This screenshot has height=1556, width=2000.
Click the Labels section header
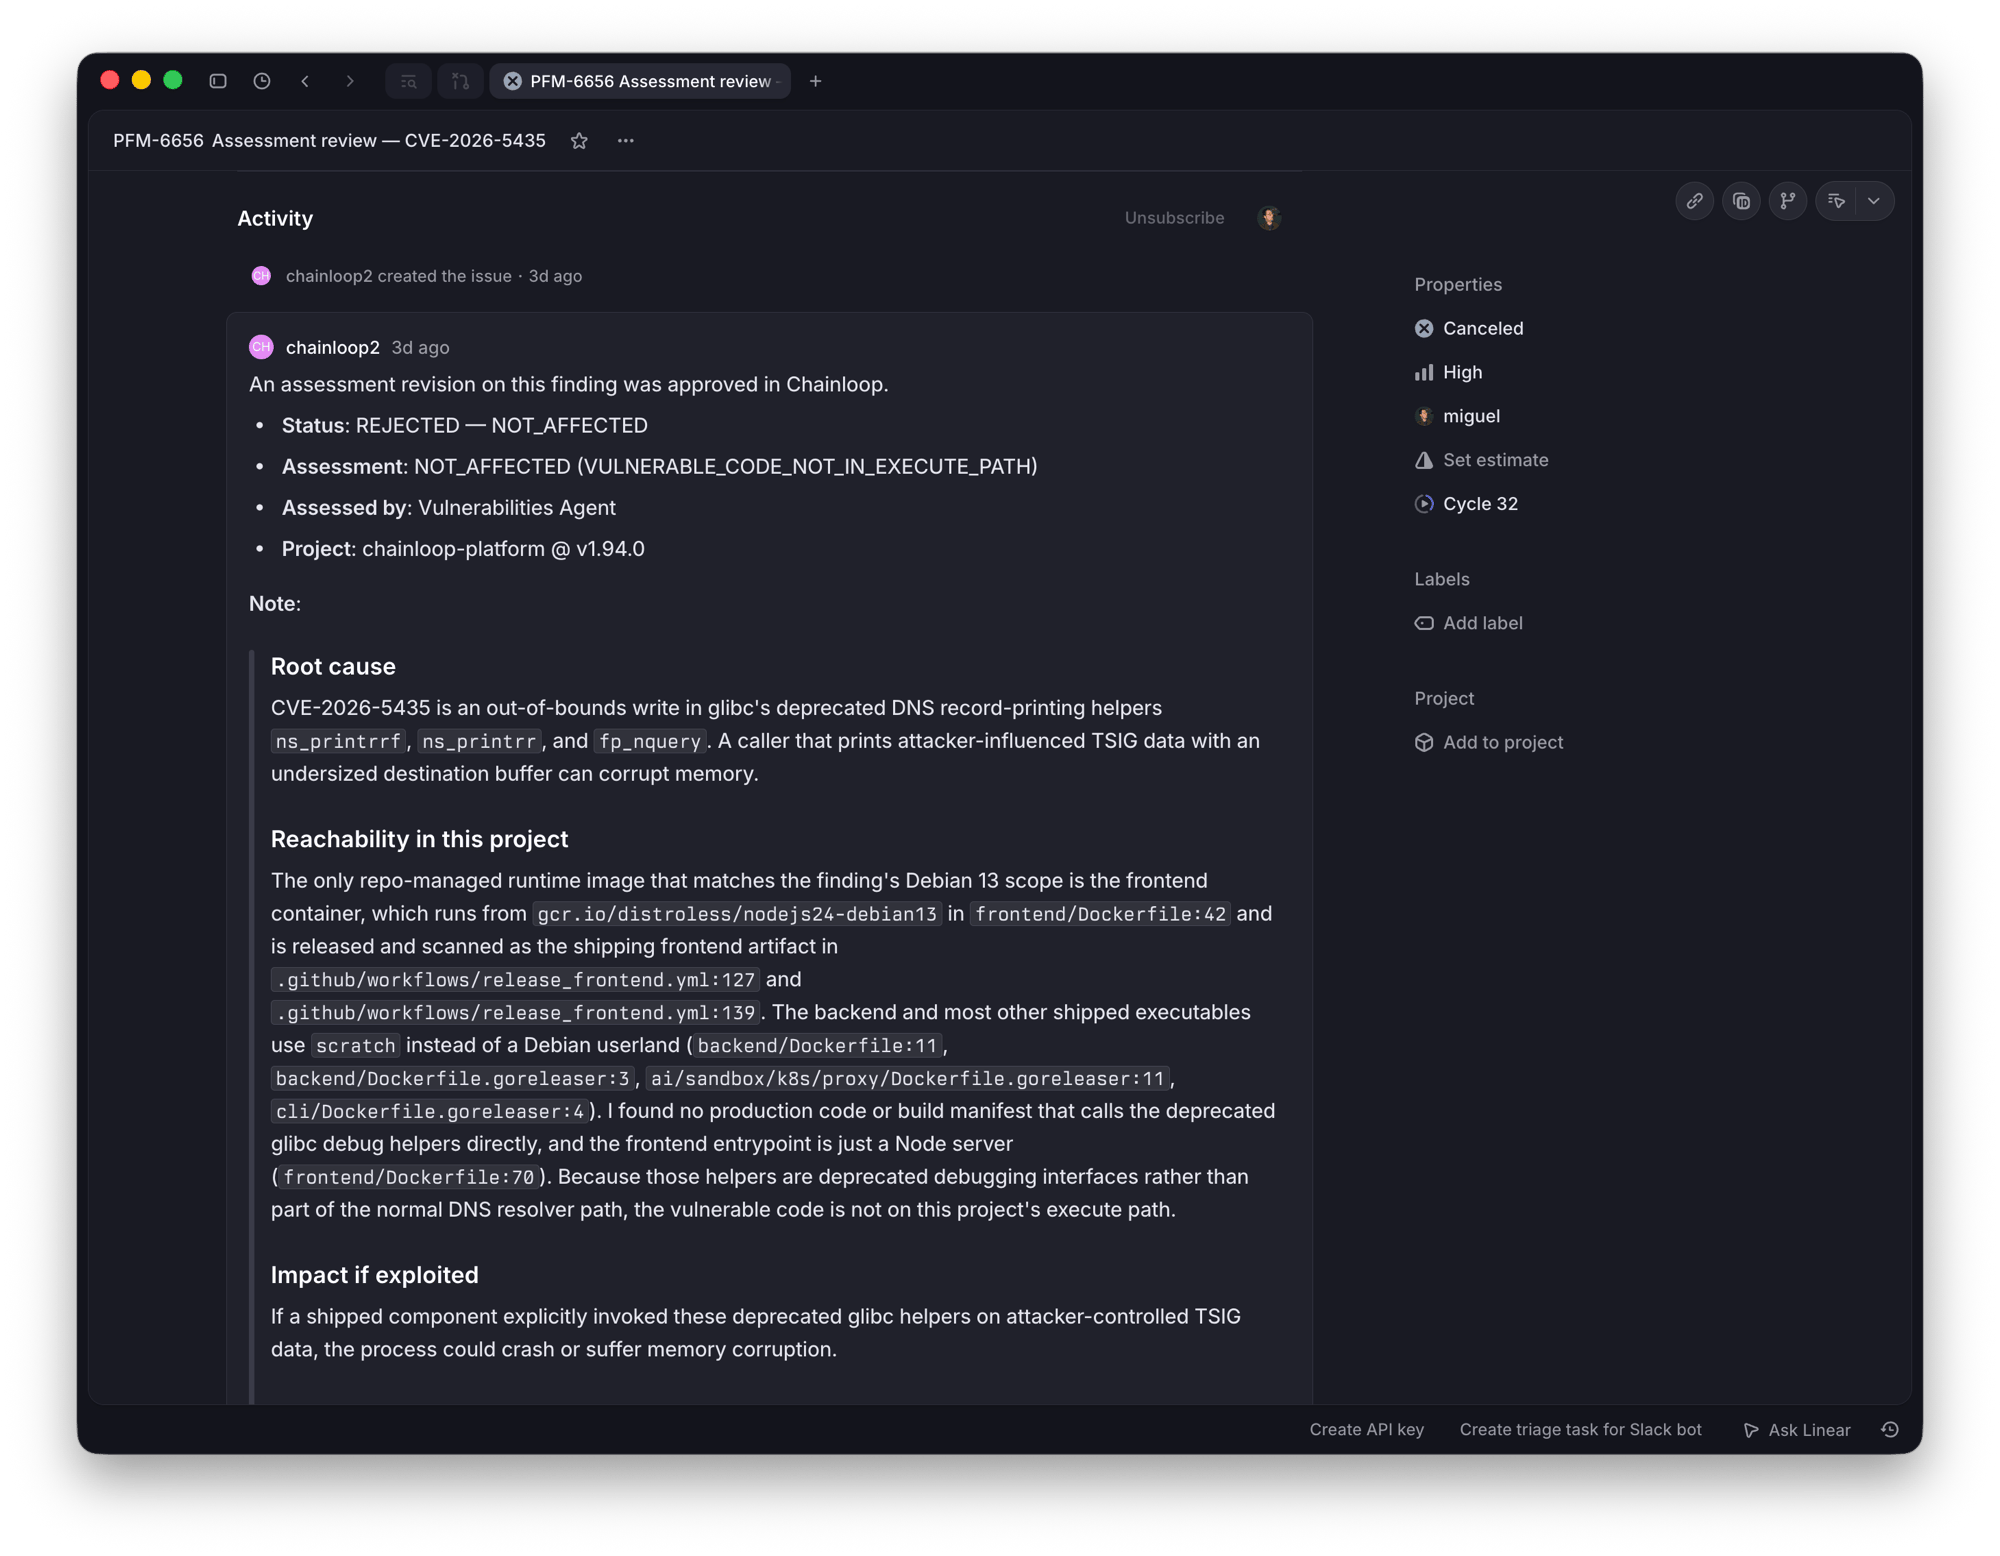pos(1442,580)
